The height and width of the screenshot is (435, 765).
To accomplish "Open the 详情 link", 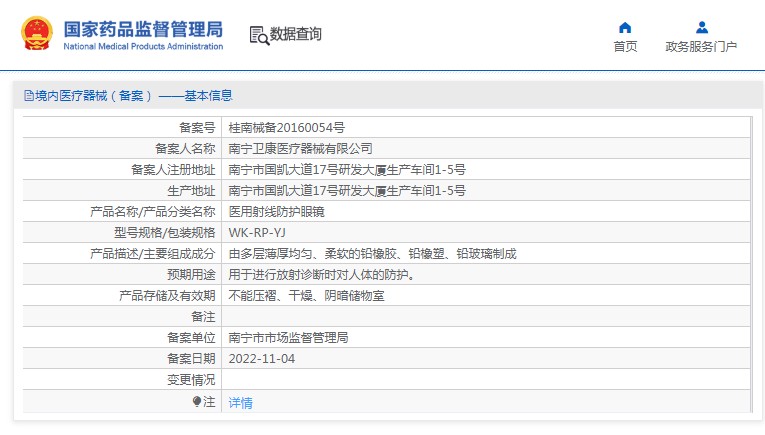I will (x=241, y=403).
